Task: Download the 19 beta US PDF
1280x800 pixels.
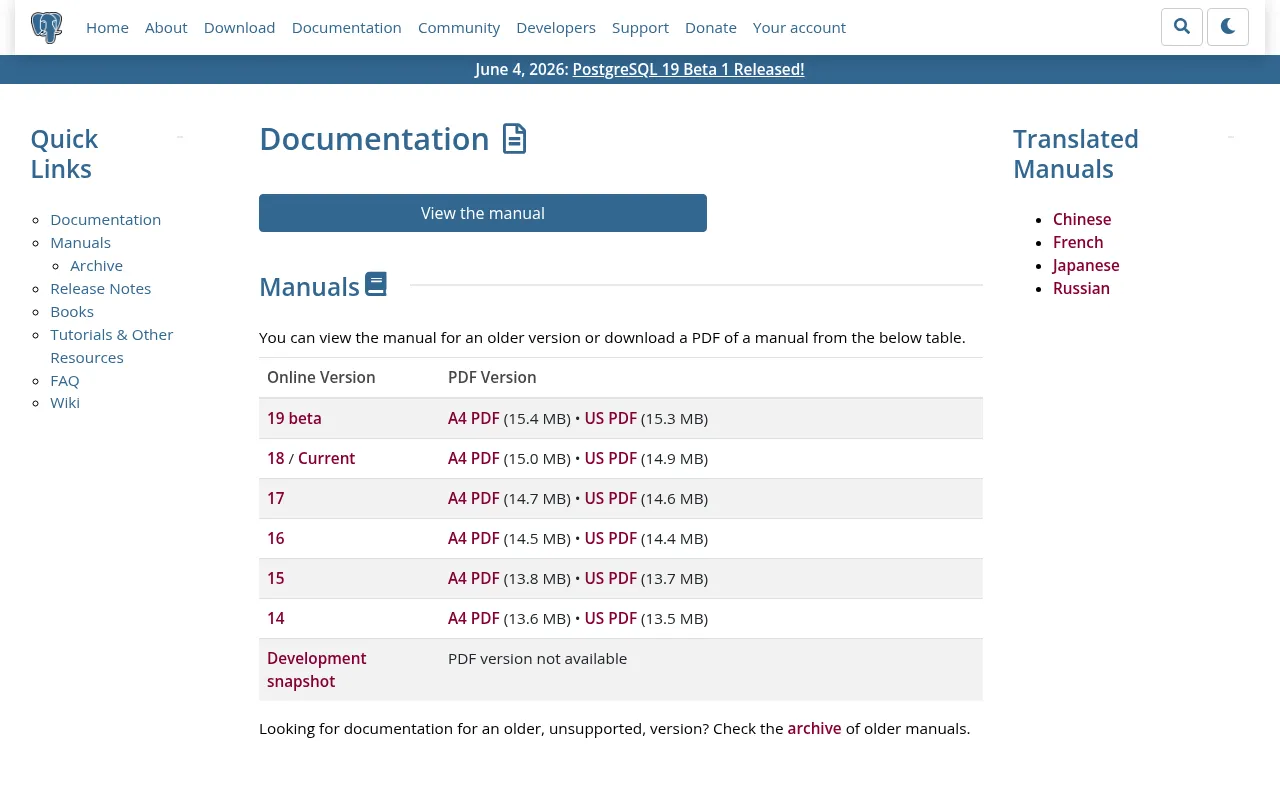Action: tap(611, 419)
